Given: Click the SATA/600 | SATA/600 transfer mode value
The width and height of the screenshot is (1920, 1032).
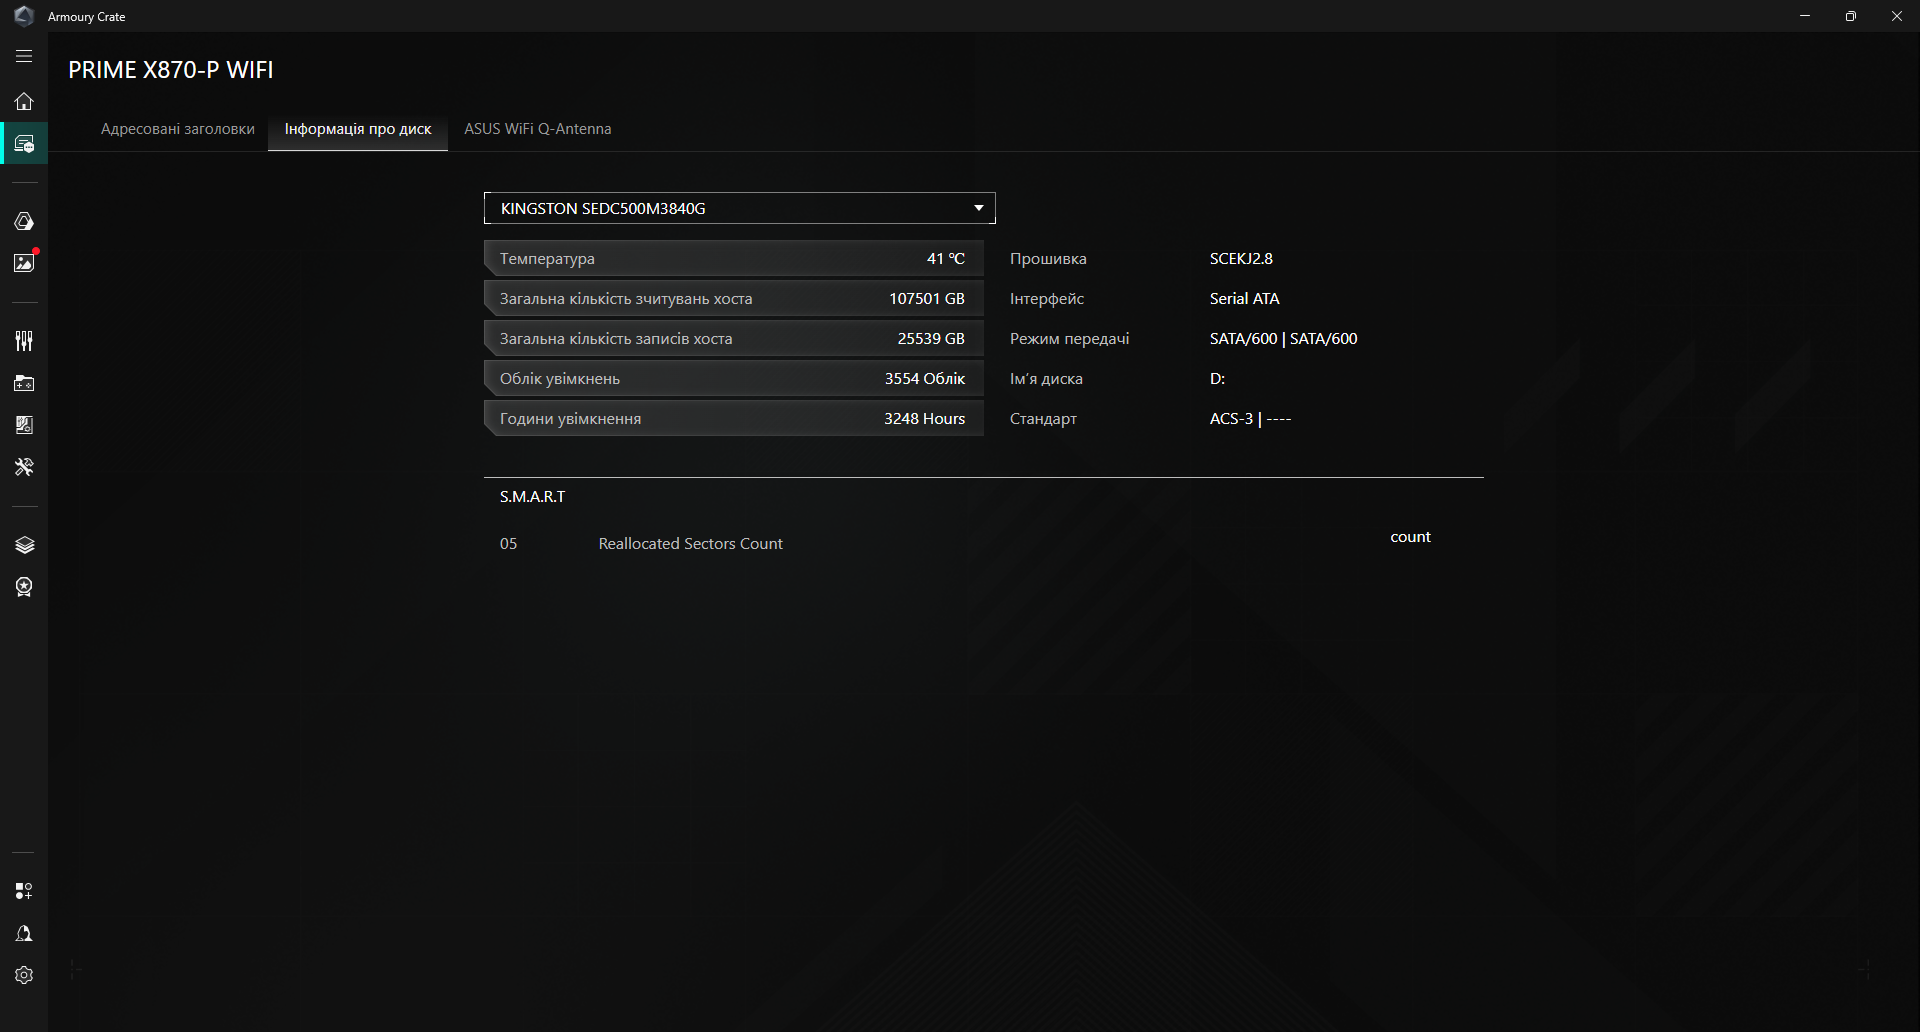Looking at the screenshot, I should coord(1283,338).
